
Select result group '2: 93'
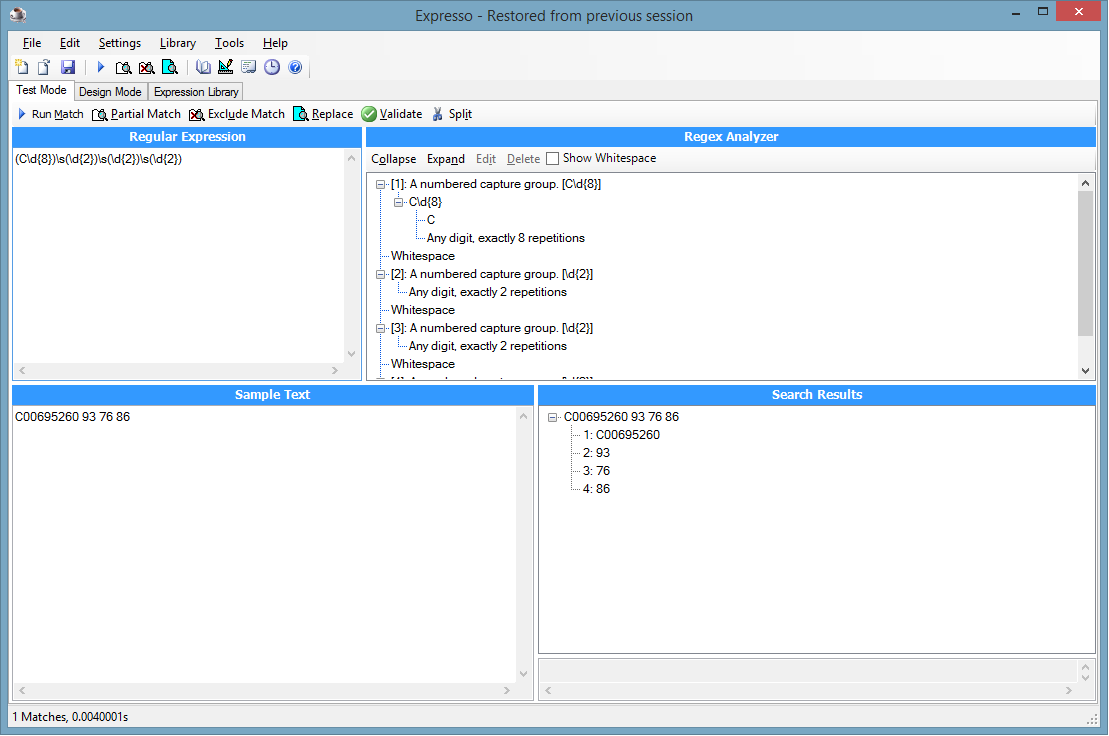pos(596,453)
